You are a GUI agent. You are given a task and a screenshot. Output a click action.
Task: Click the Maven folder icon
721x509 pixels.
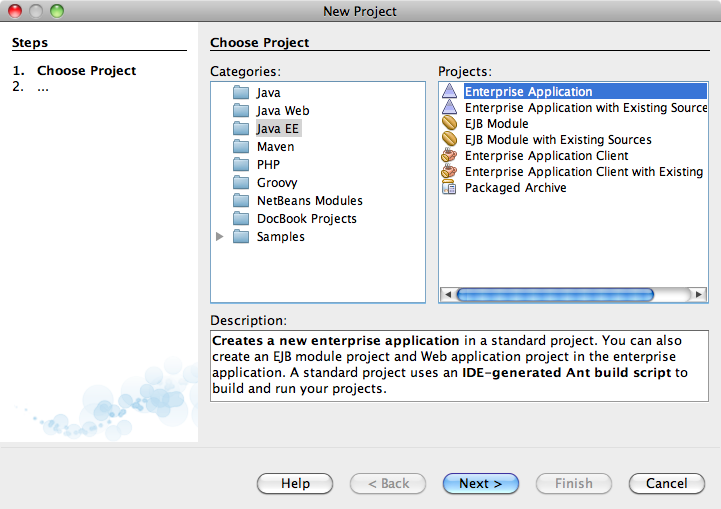[x=241, y=147]
